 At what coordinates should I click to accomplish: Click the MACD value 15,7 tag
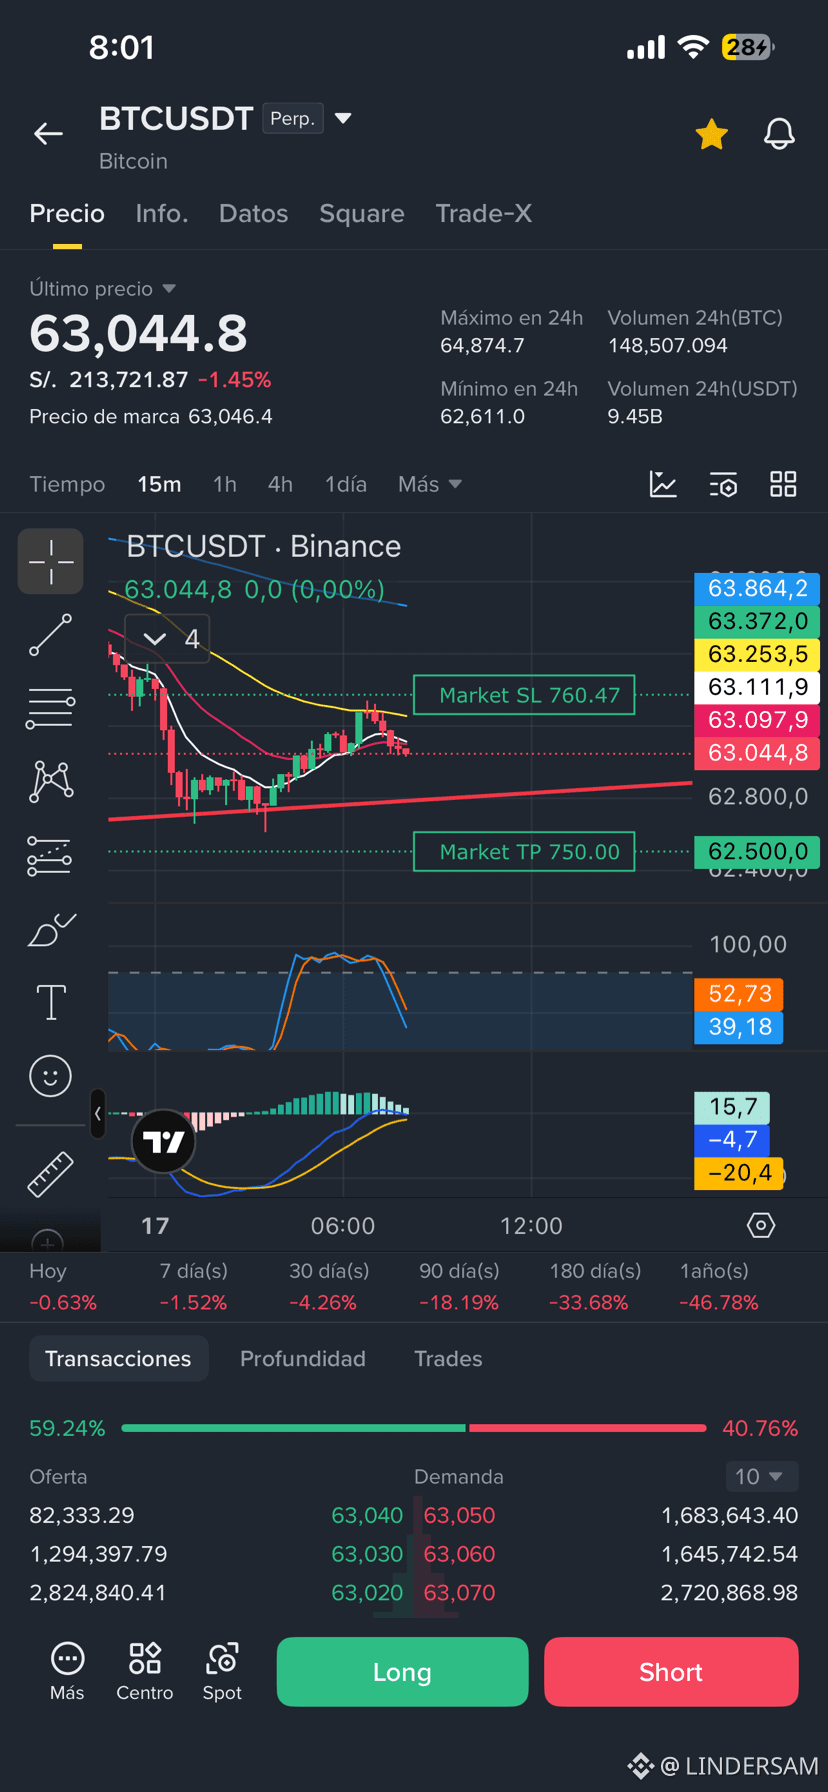[x=732, y=1106]
